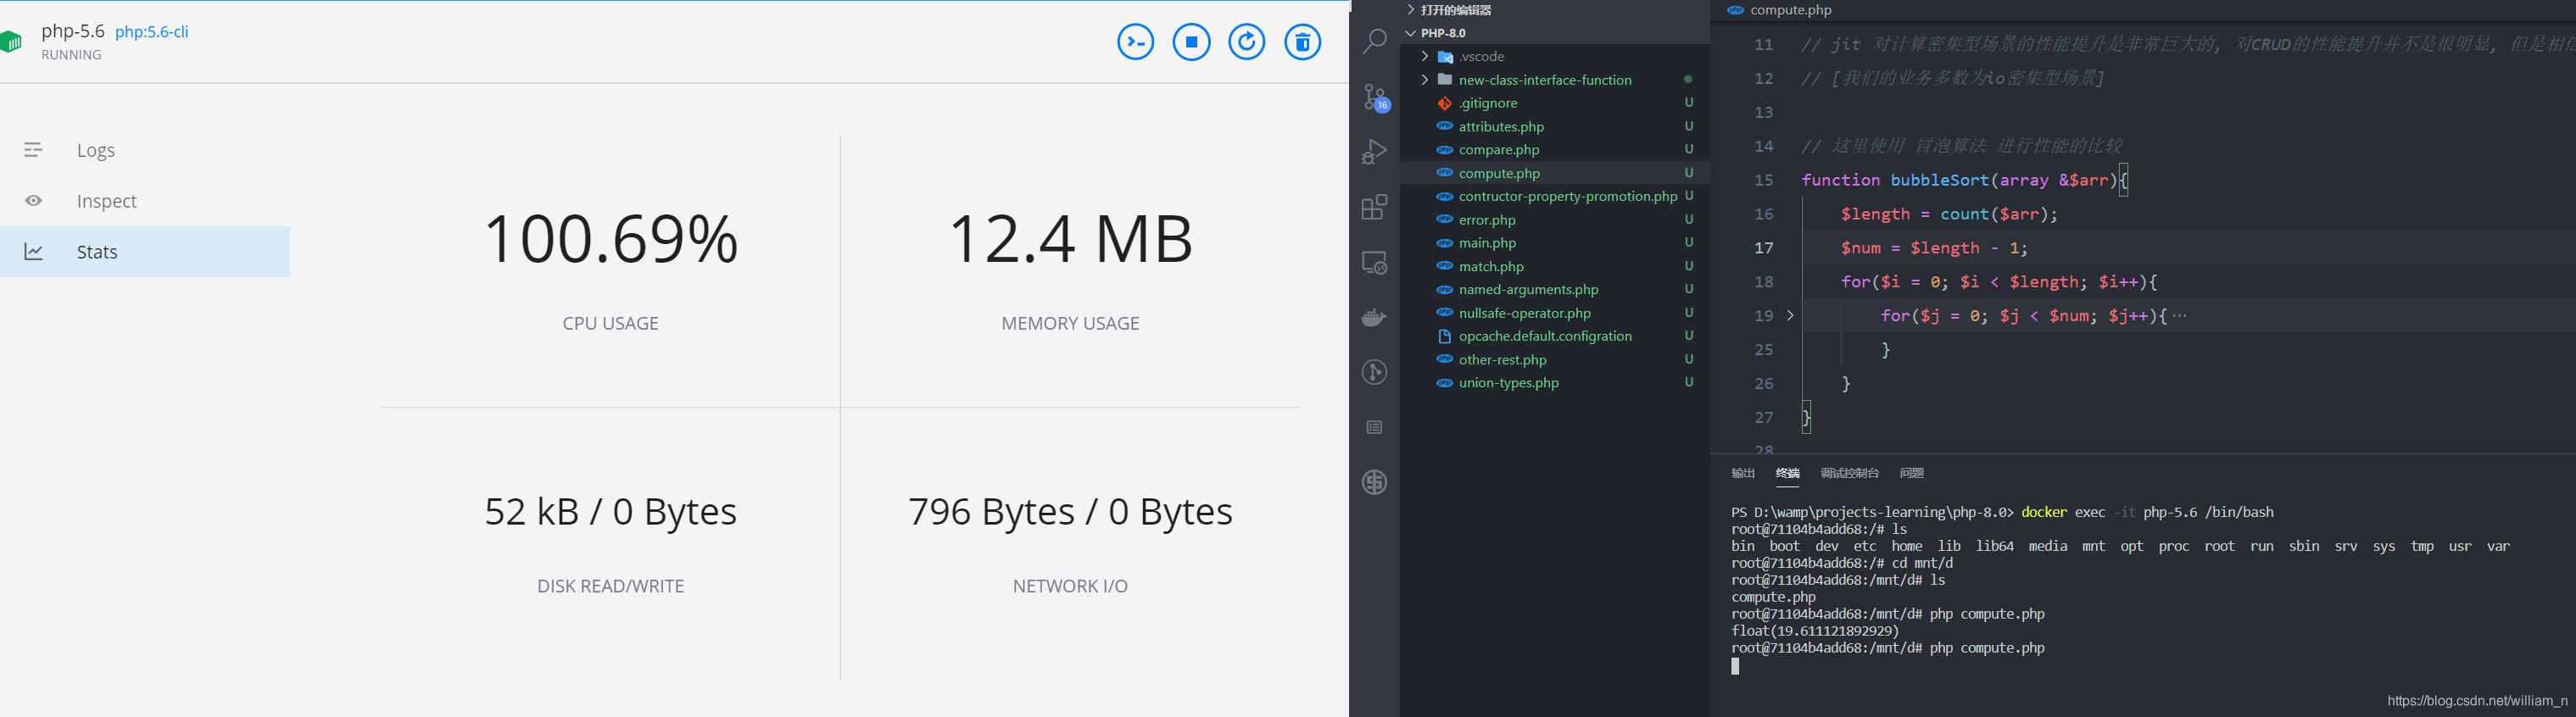
Task: Open VS Code Search view
Action: click(x=1375, y=41)
